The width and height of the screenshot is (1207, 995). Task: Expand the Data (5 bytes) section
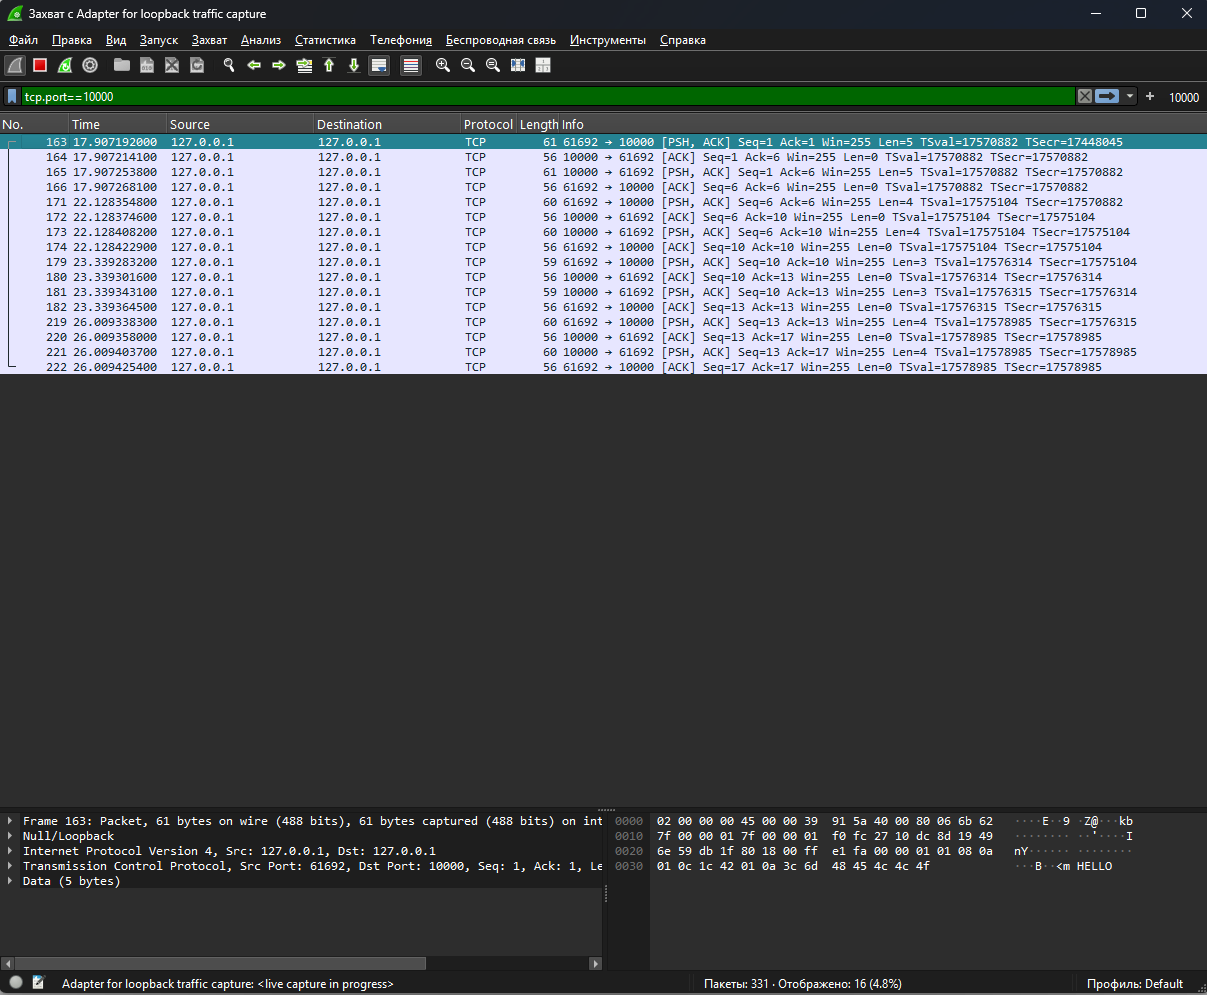10,881
